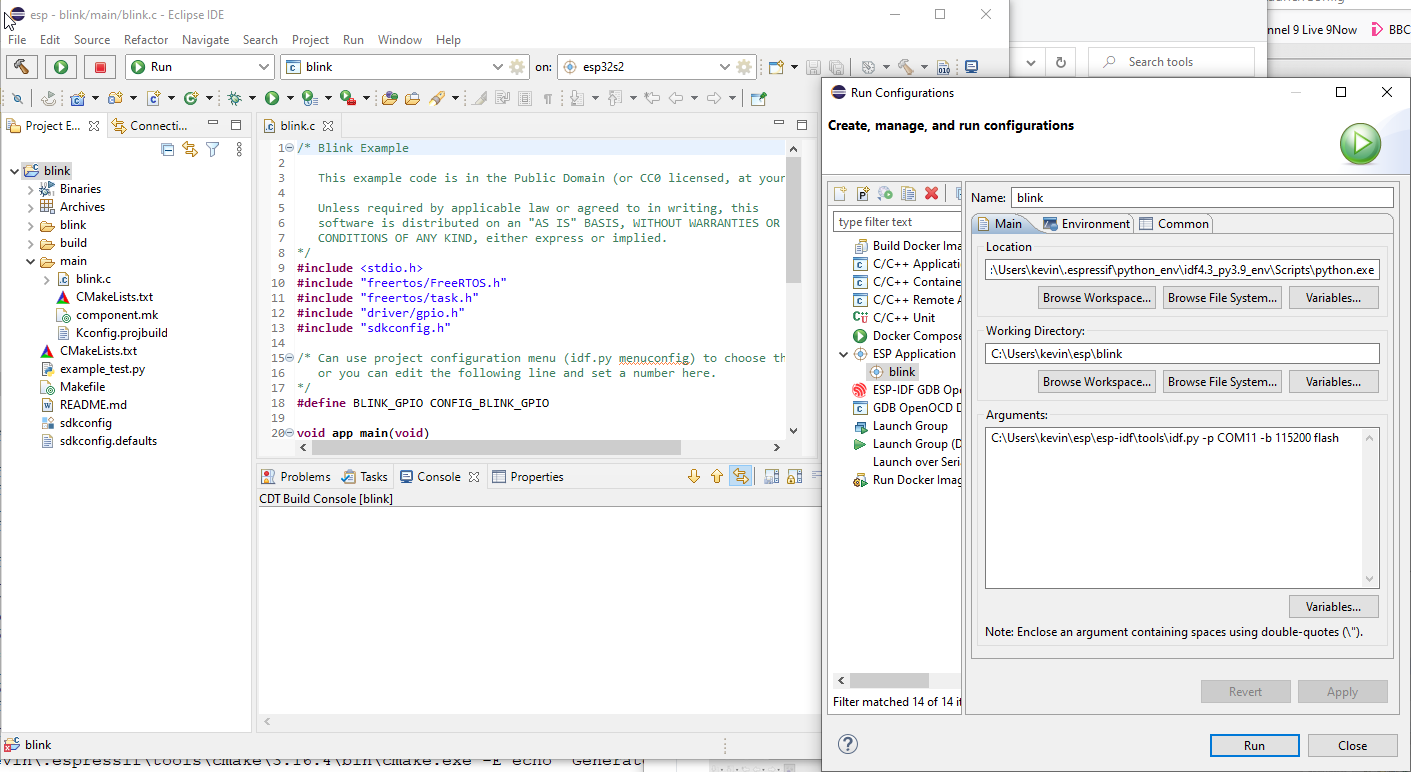1411x772 pixels.
Task: Switch to the Connections view tab
Action: point(150,126)
